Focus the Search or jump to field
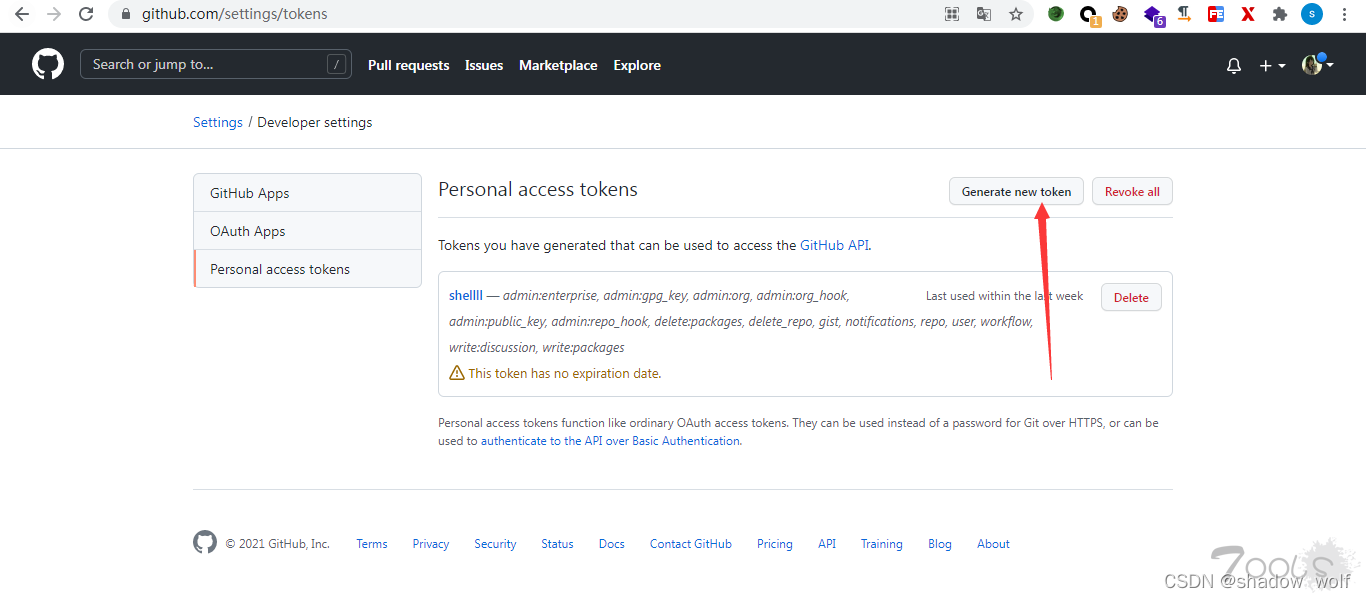The image size is (1366, 598). tap(207, 65)
